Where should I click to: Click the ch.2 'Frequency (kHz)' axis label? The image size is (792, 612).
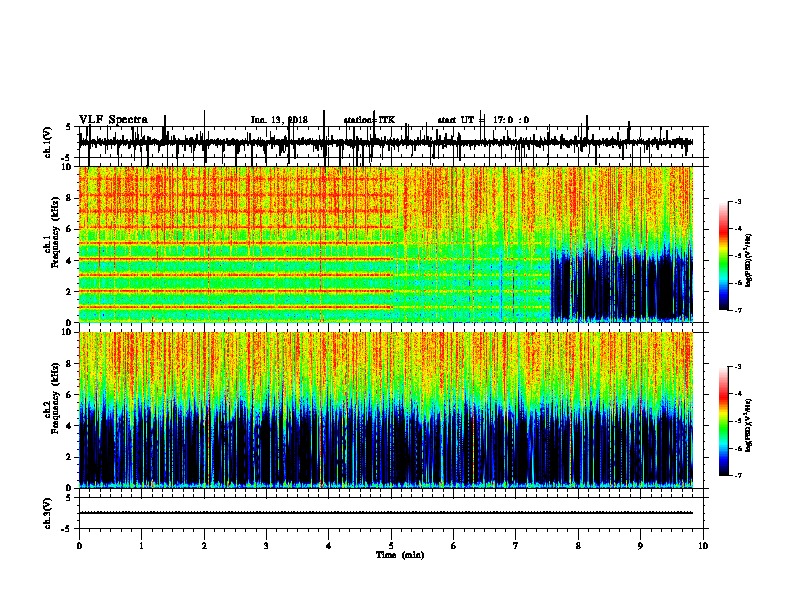55,398
